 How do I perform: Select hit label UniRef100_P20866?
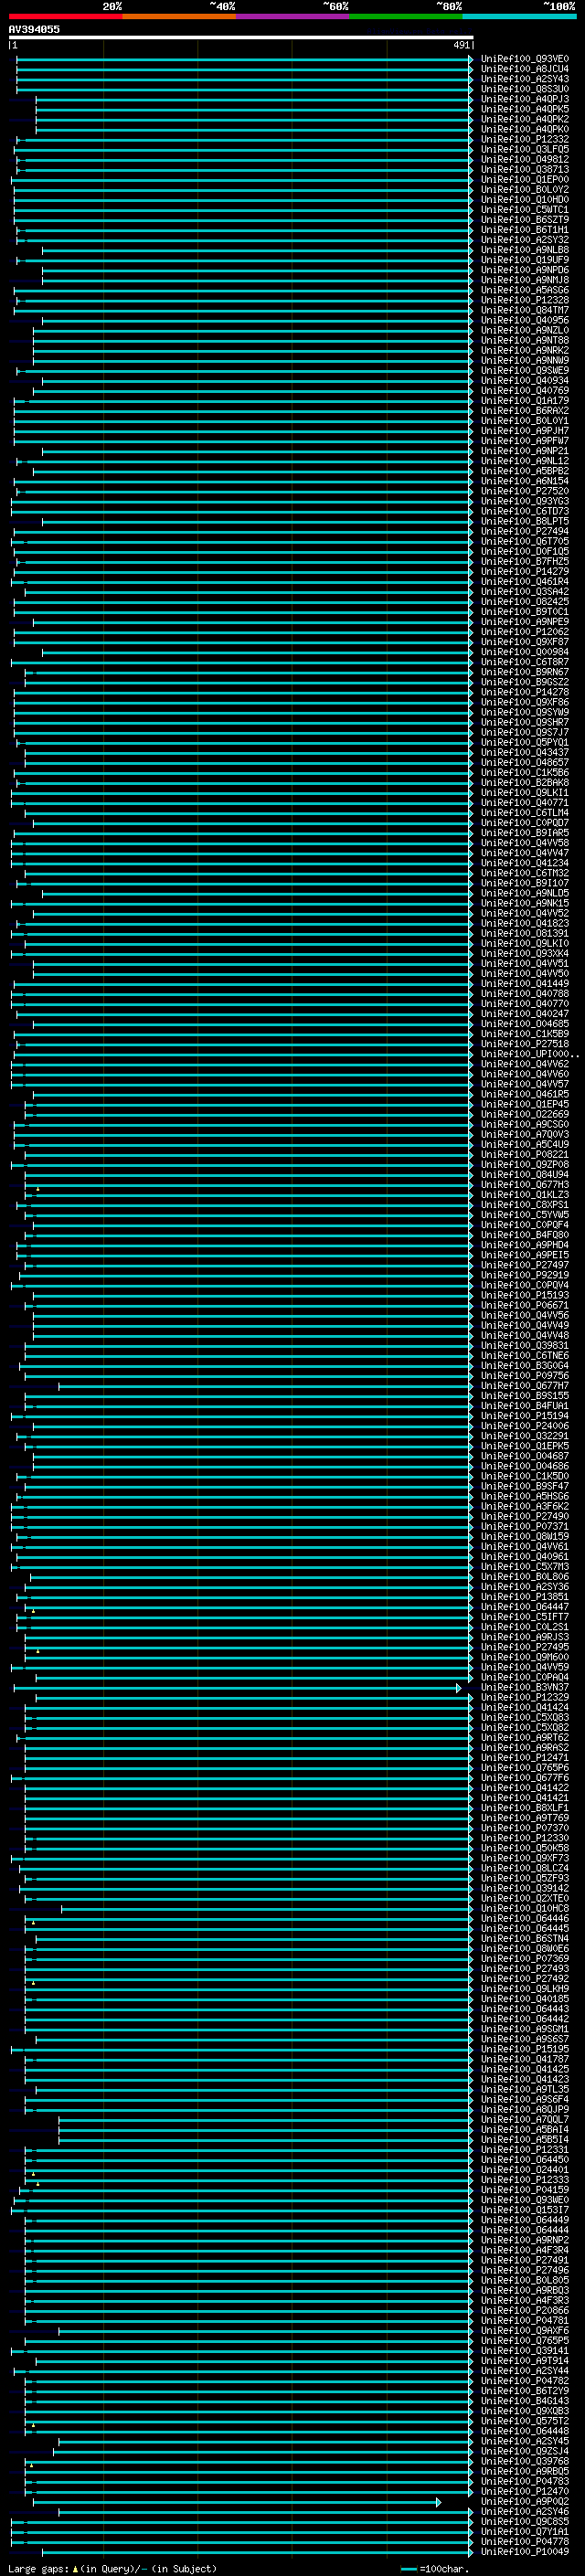click(x=524, y=2310)
